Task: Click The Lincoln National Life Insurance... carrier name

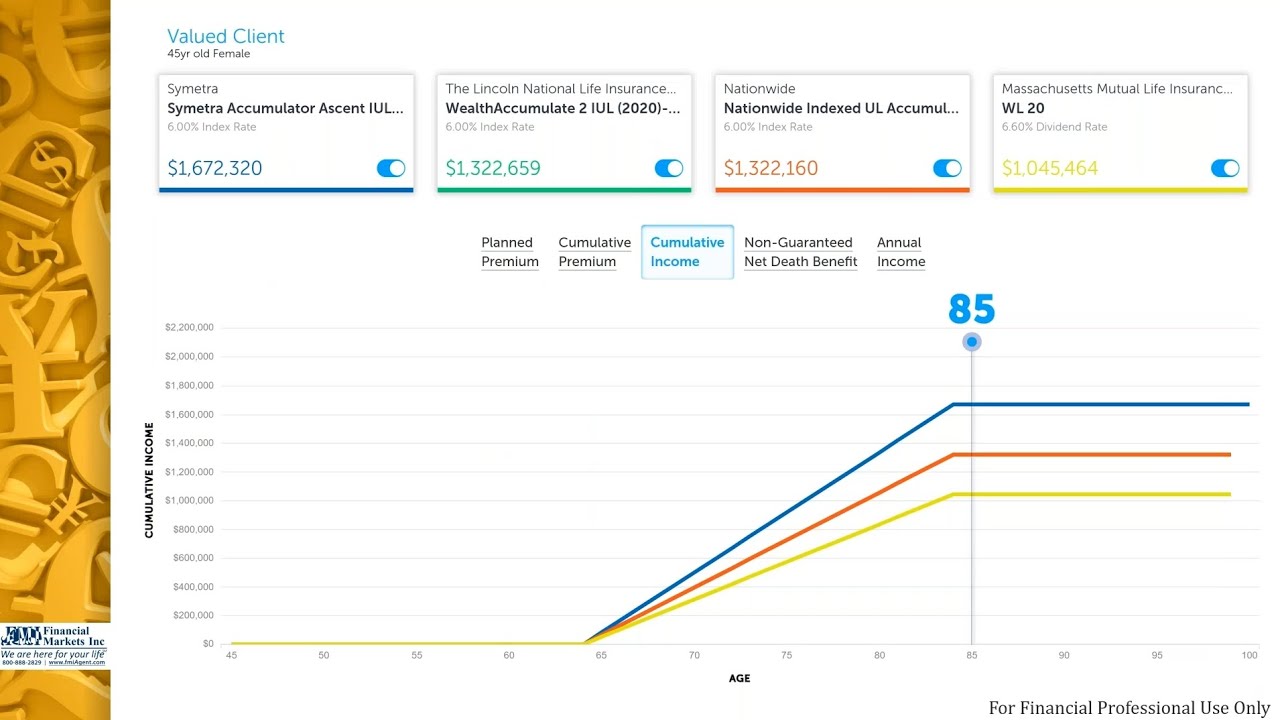Action: click(560, 89)
